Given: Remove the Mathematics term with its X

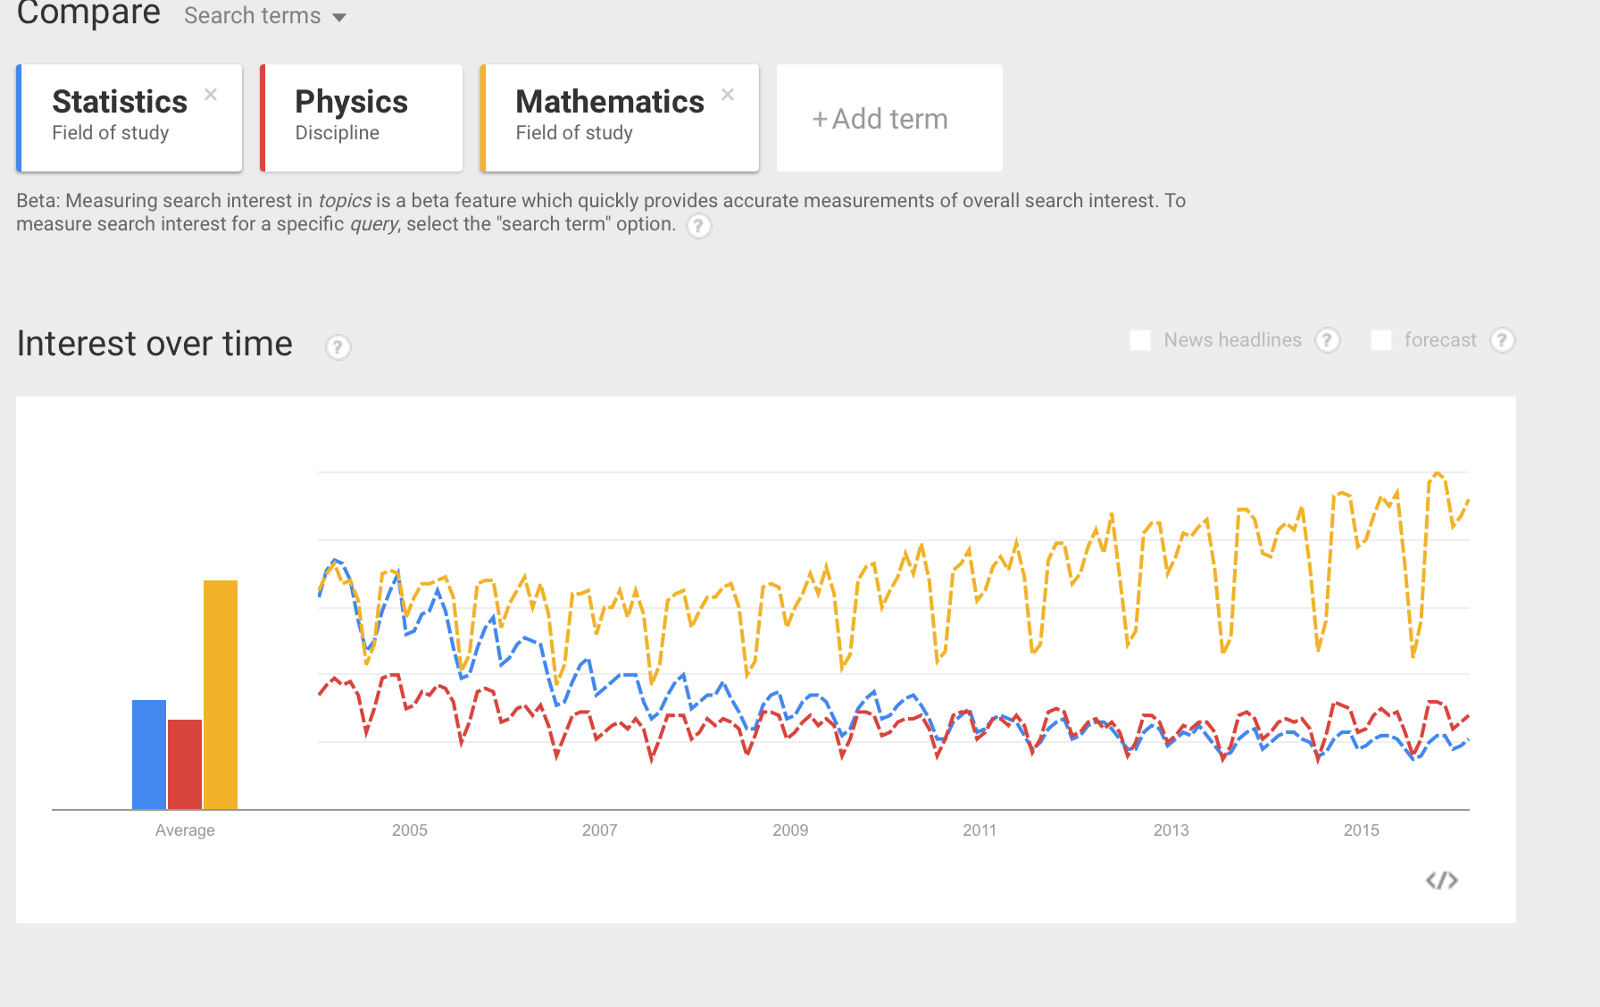Looking at the screenshot, I should click(x=728, y=94).
